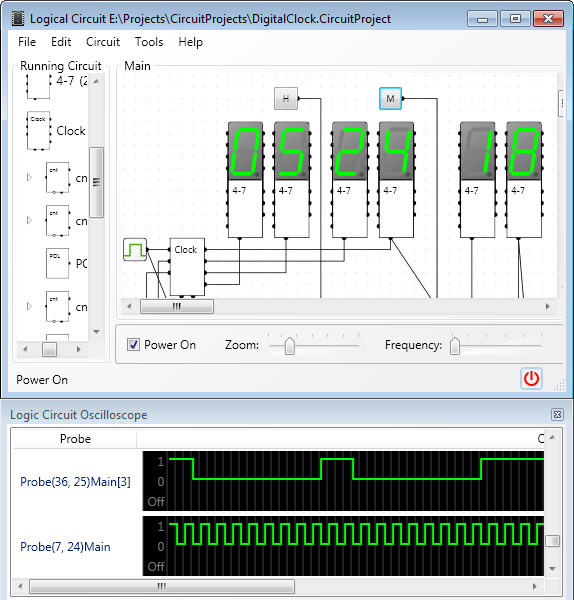
Task: Select the 4-7 decoder under digit 4
Action: coord(396,209)
